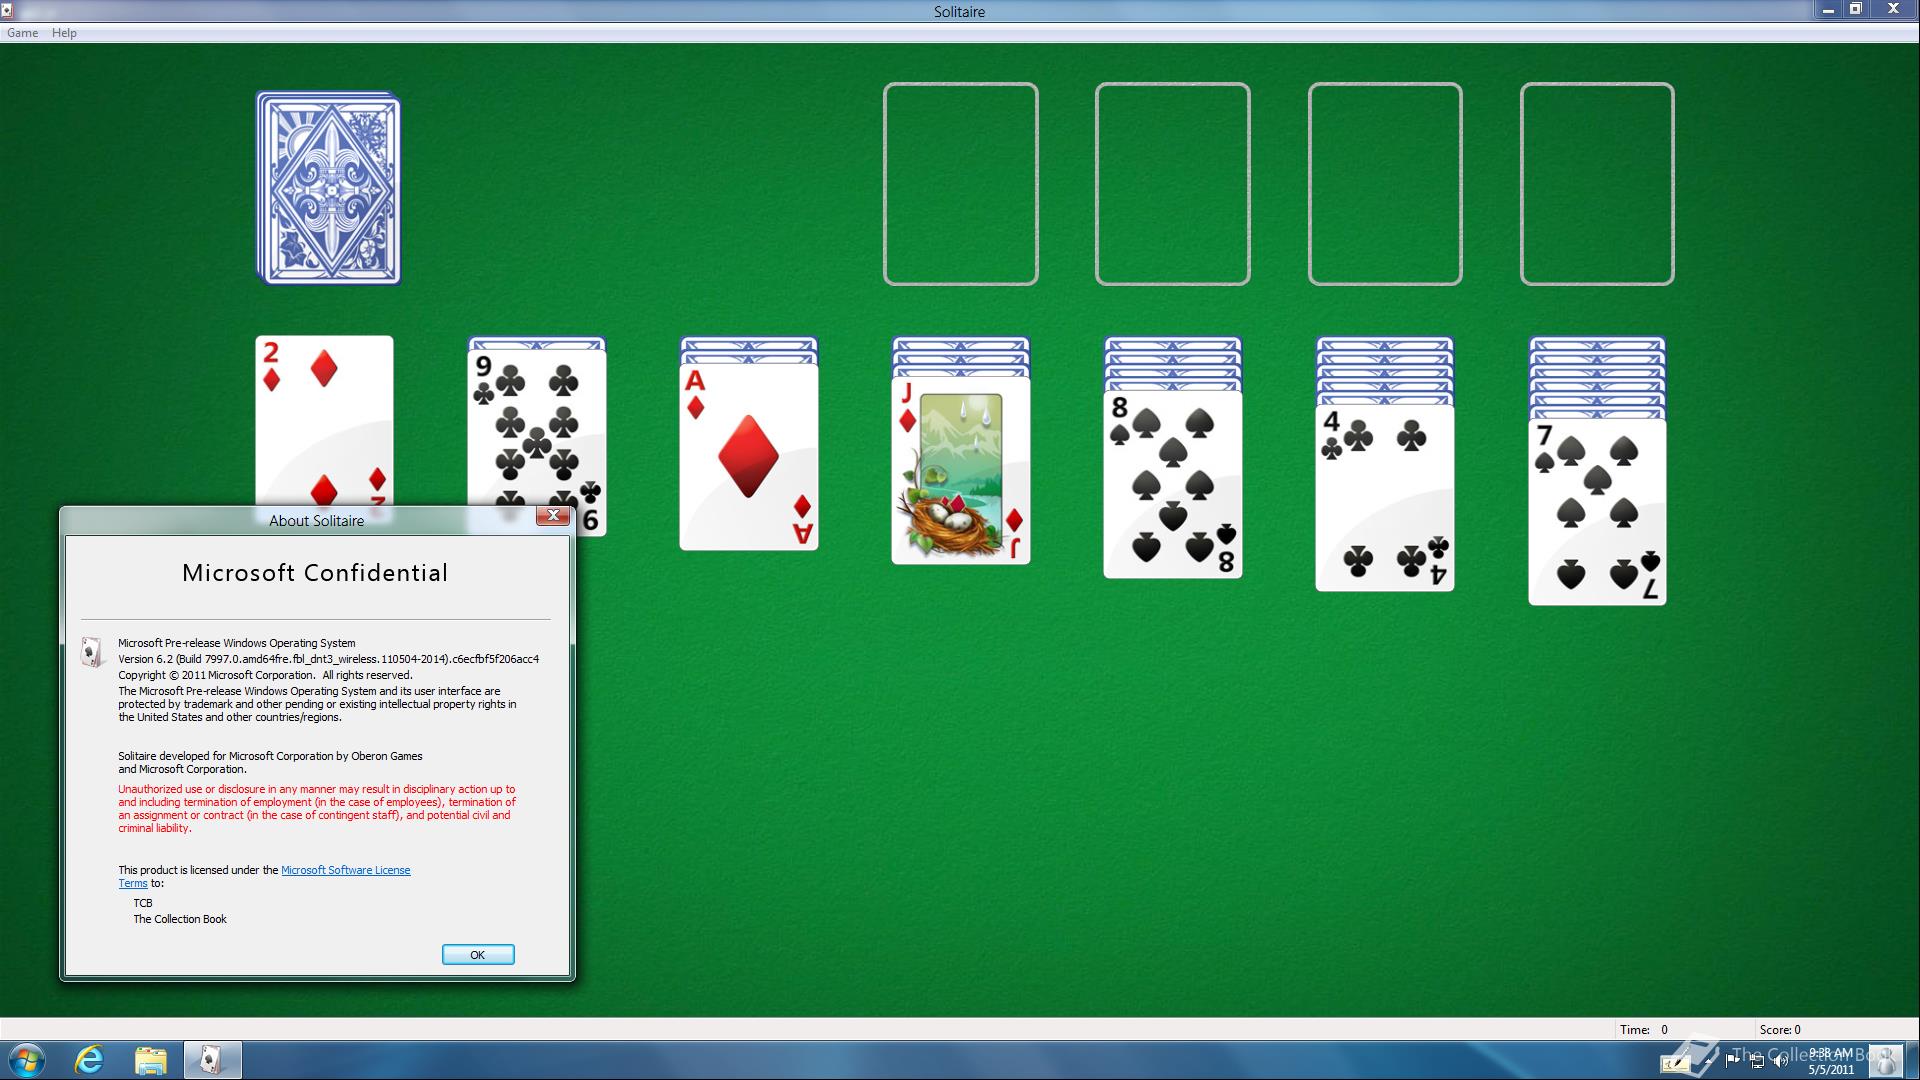The image size is (1920, 1080).
Task: Click the first empty foundation slot
Action: pos(960,184)
